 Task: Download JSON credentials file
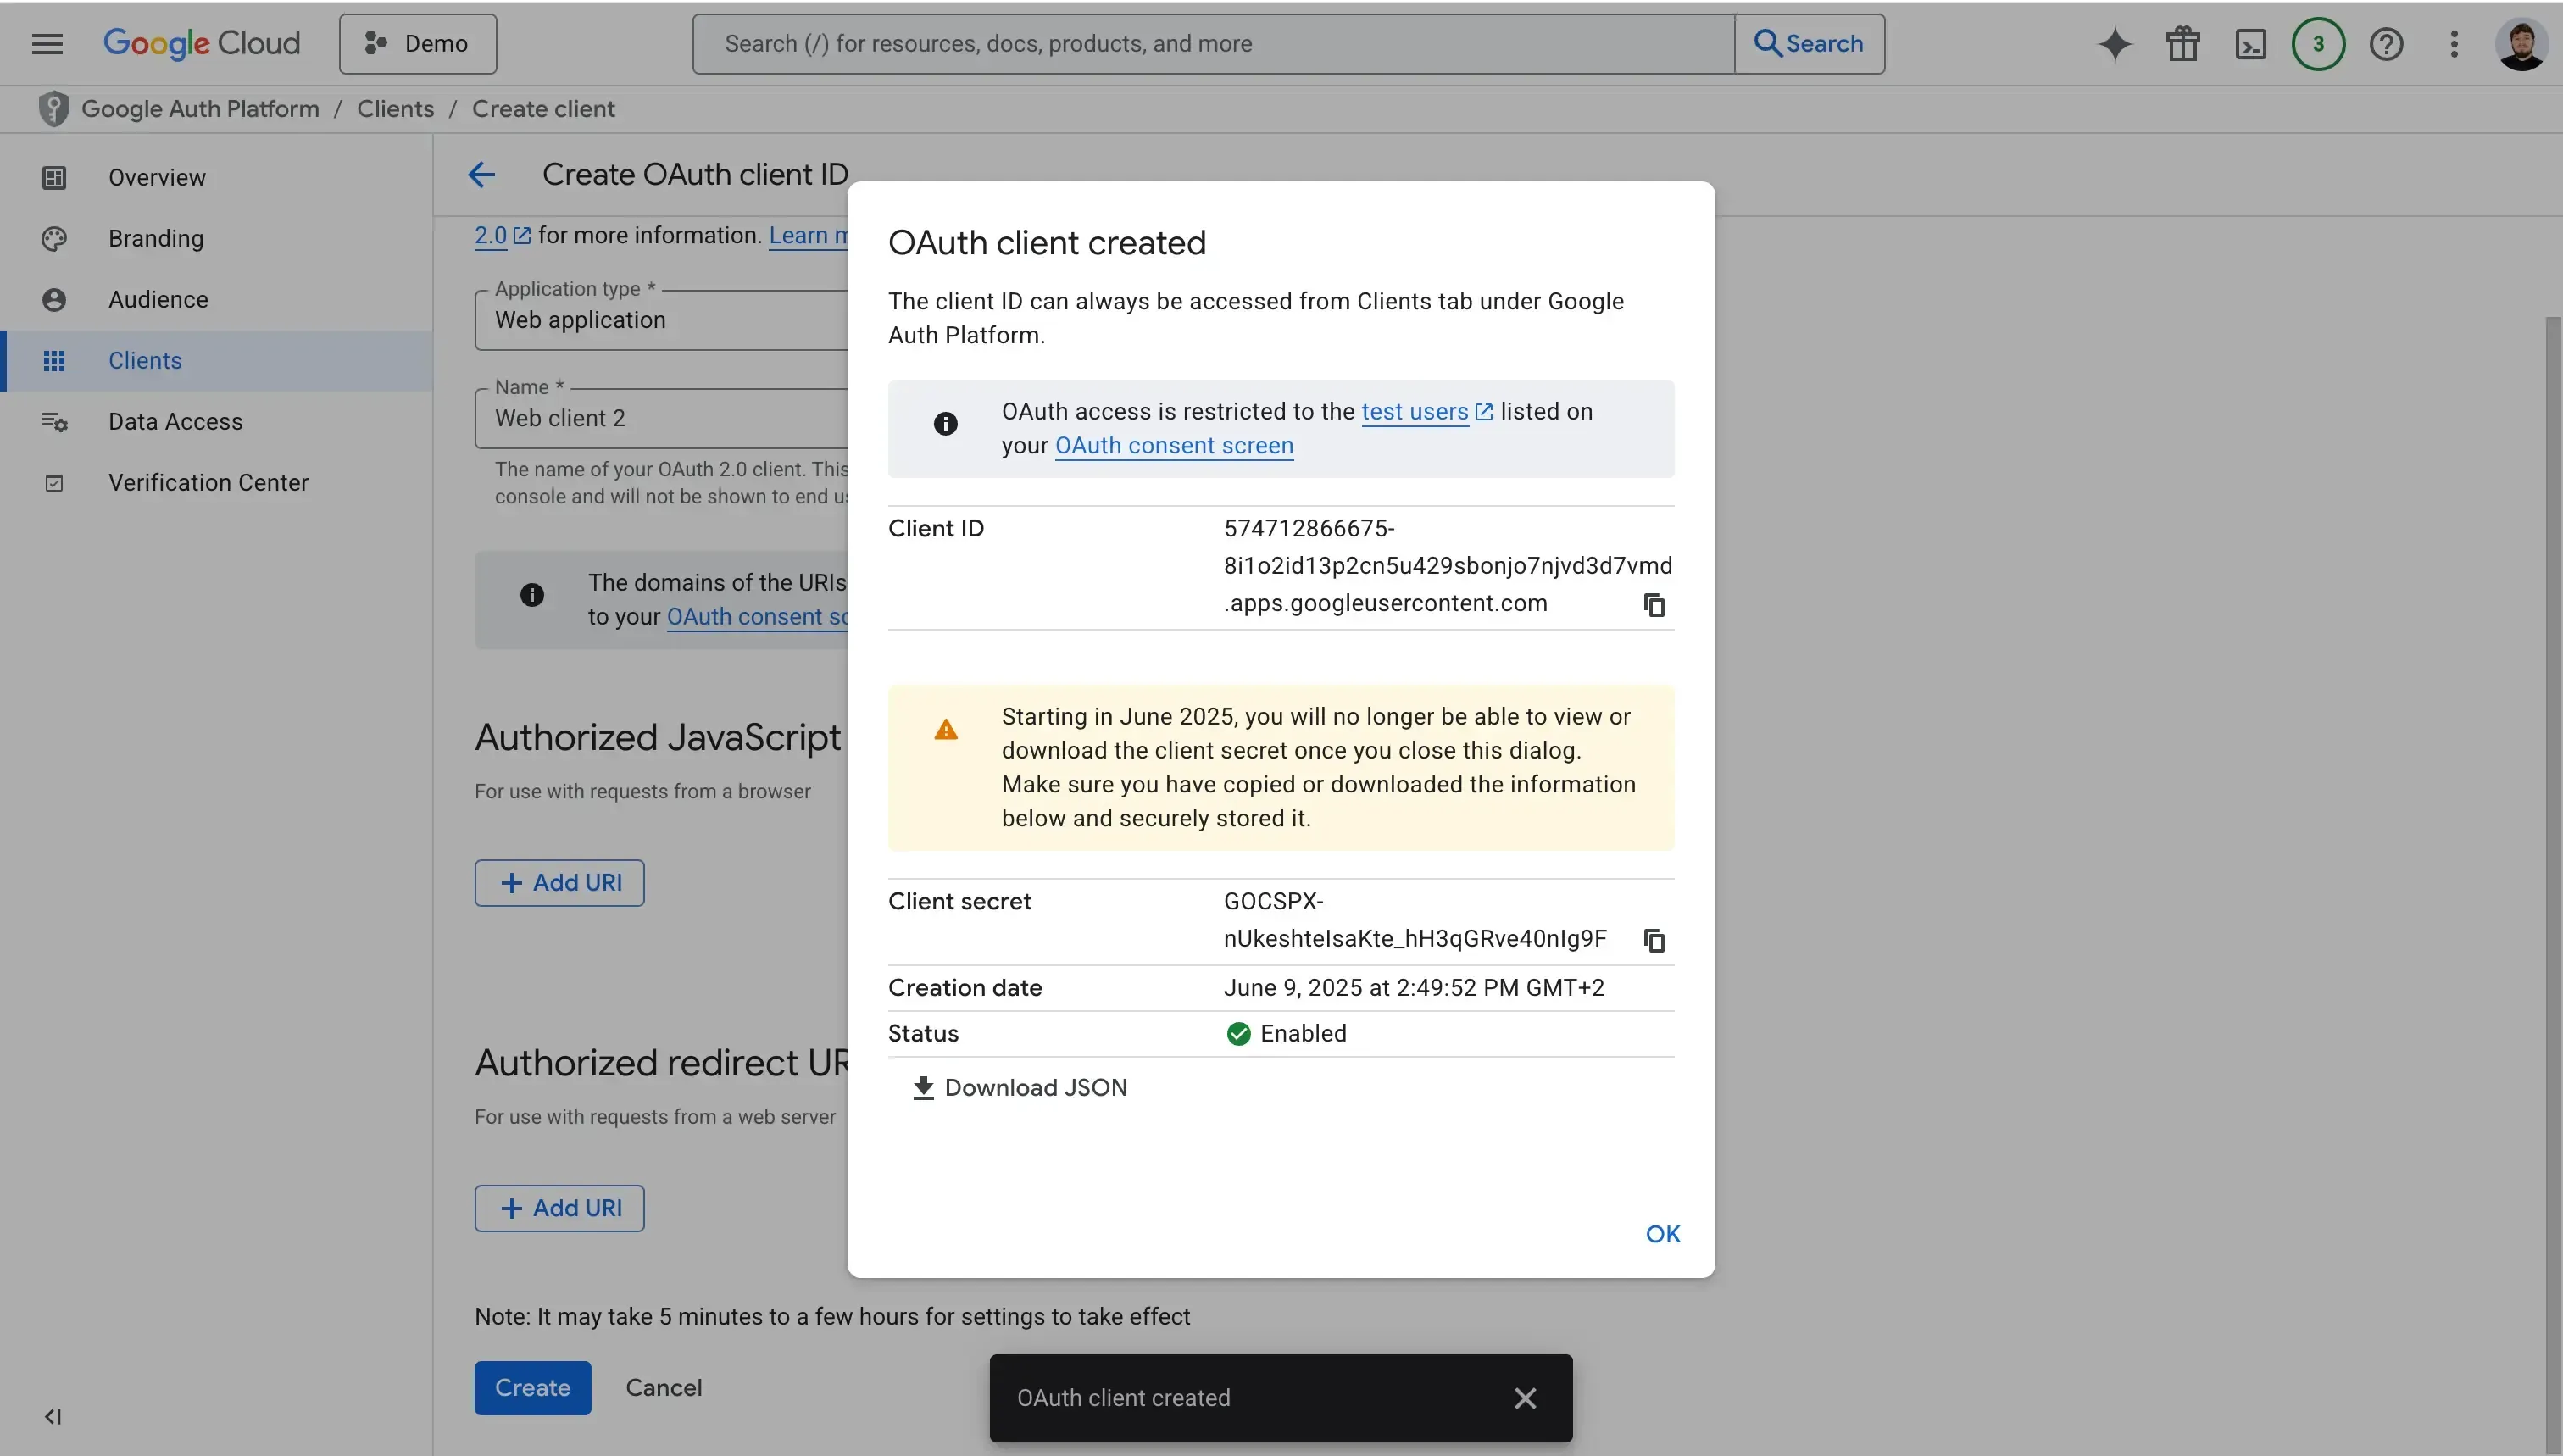[1018, 1087]
